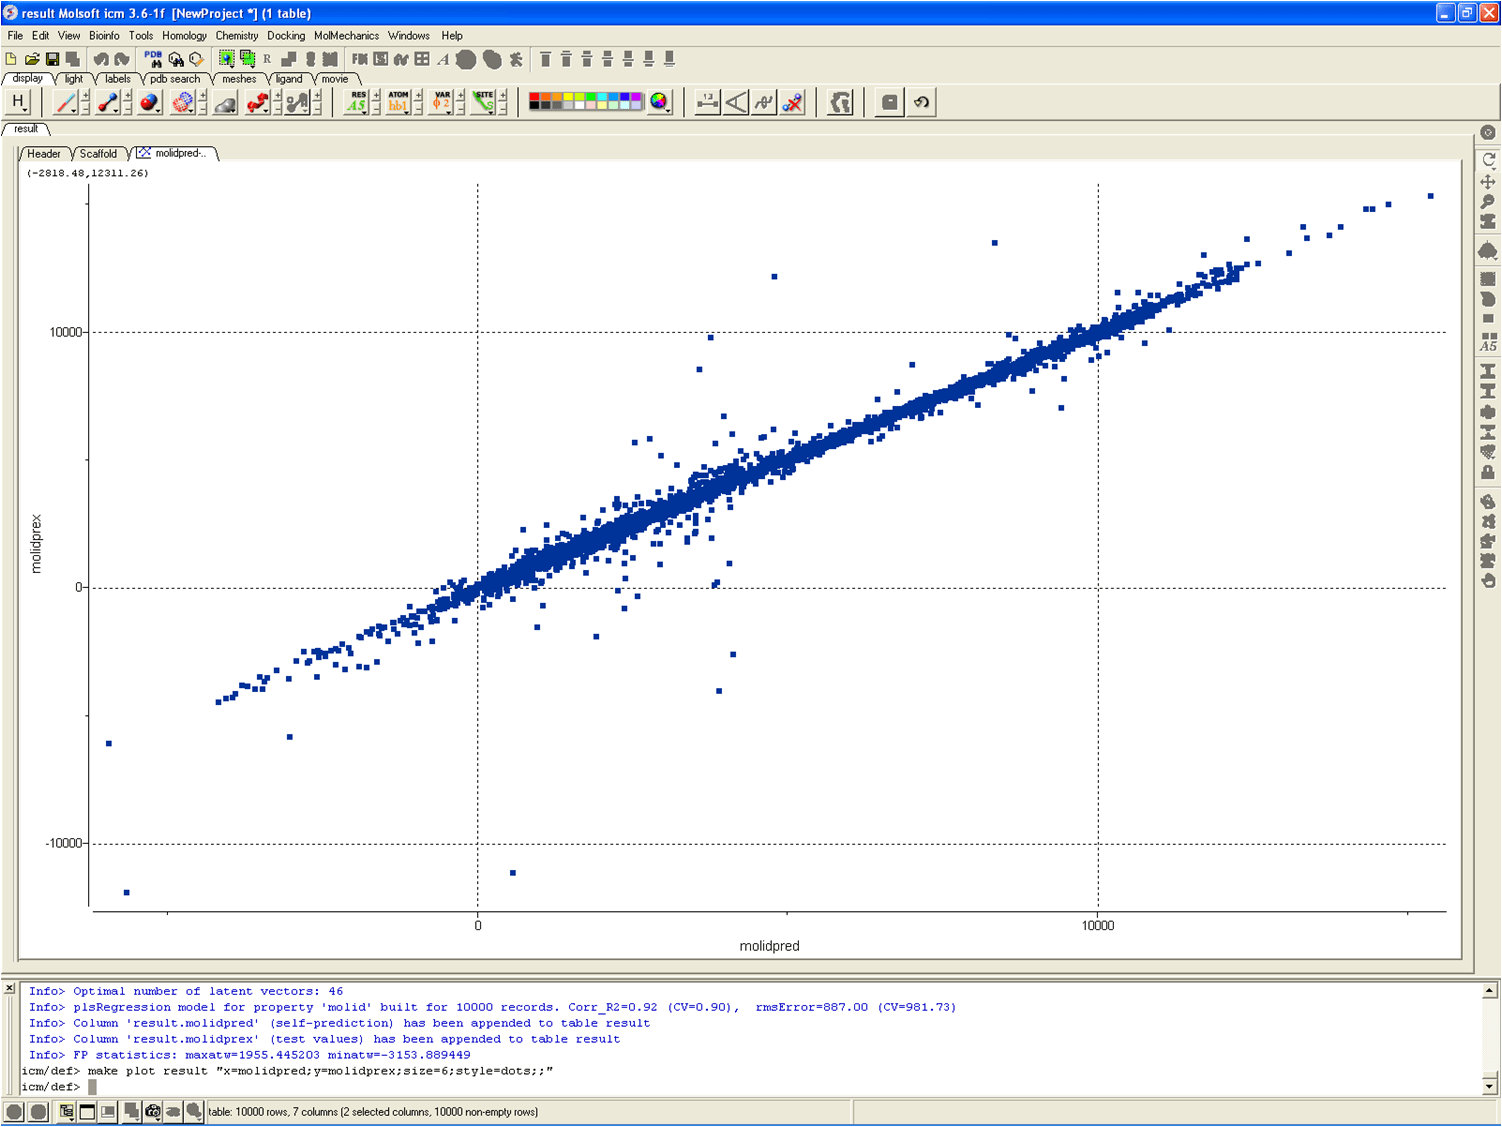The height and width of the screenshot is (1127, 1502).
Task: Click the icm/def command prompt input
Action: click(91, 1087)
